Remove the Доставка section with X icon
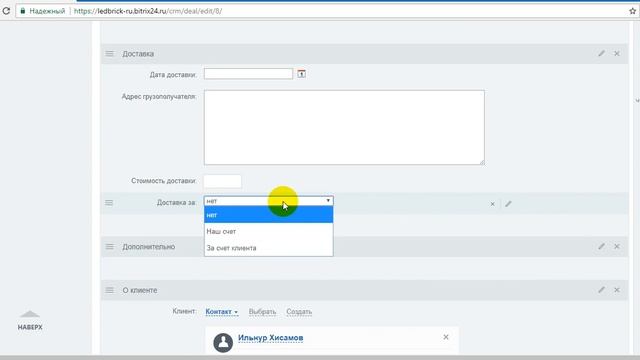The image size is (640, 360). pos(617,53)
